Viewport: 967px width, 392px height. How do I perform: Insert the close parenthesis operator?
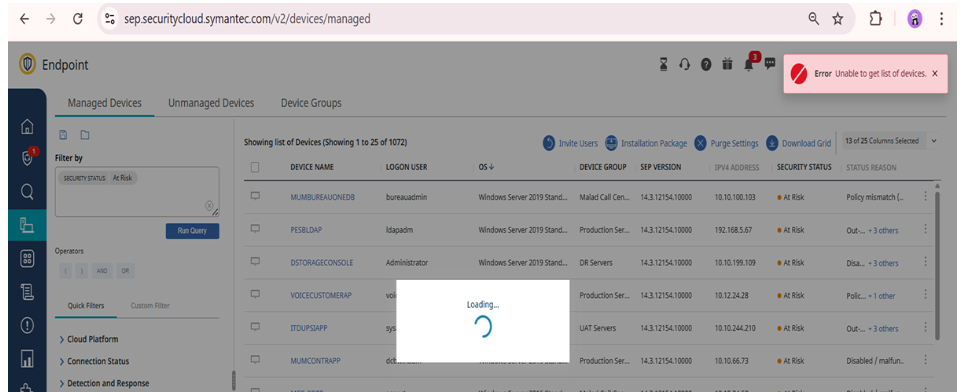coord(81,271)
